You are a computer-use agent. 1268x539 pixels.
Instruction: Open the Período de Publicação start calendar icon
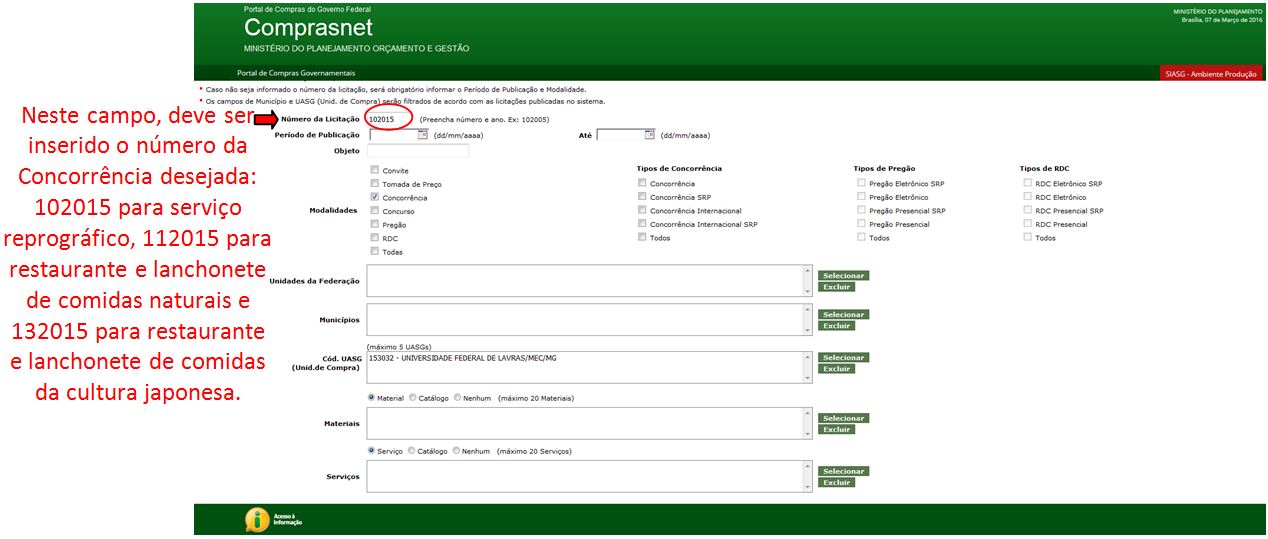tap(423, 135)
